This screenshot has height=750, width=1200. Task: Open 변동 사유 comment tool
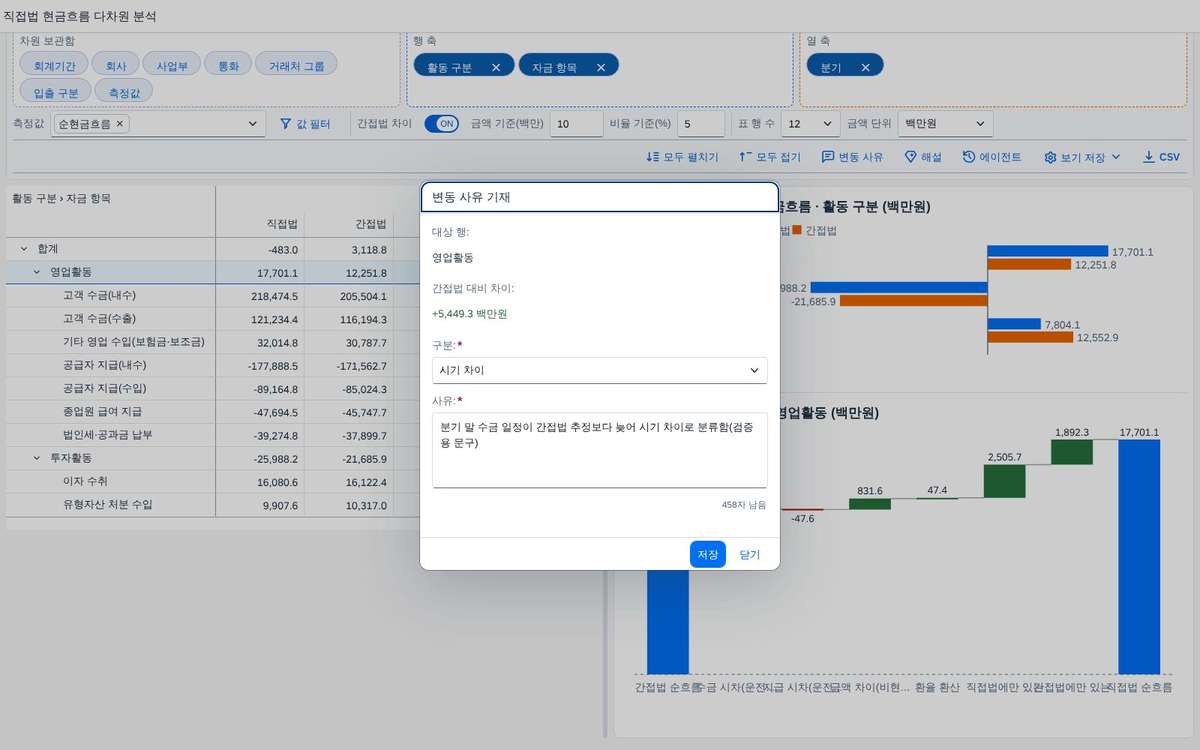click(853, 157)
